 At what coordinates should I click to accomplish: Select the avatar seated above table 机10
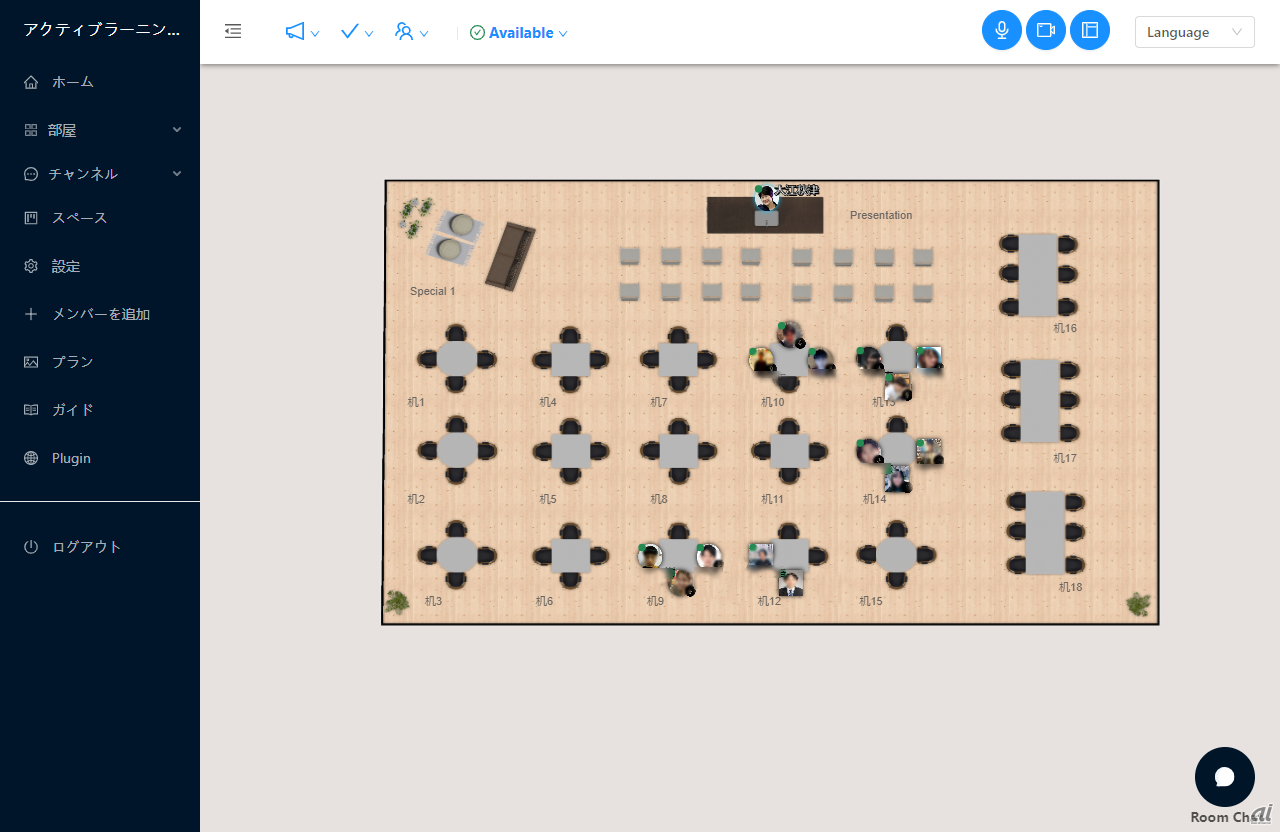pos(790,334)
